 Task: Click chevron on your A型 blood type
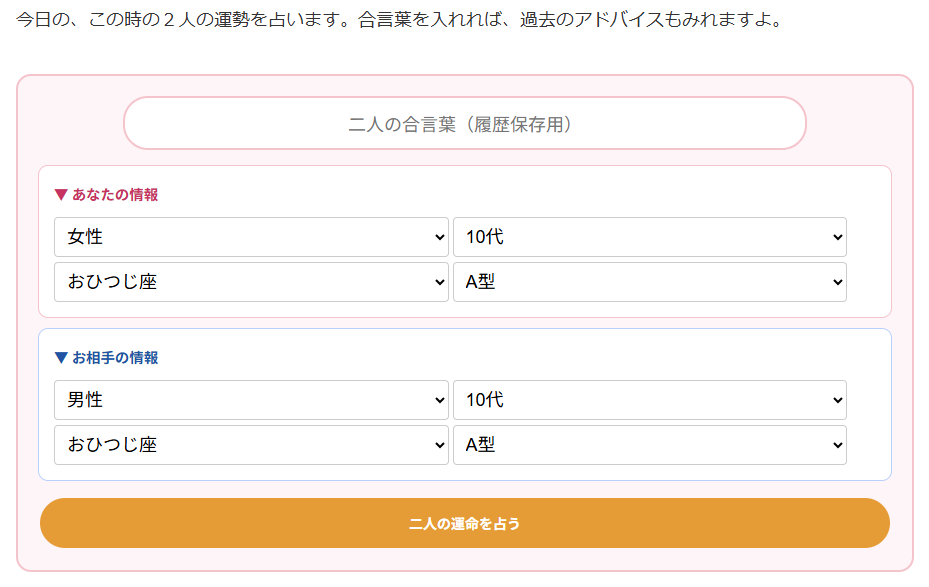point(837,282)
